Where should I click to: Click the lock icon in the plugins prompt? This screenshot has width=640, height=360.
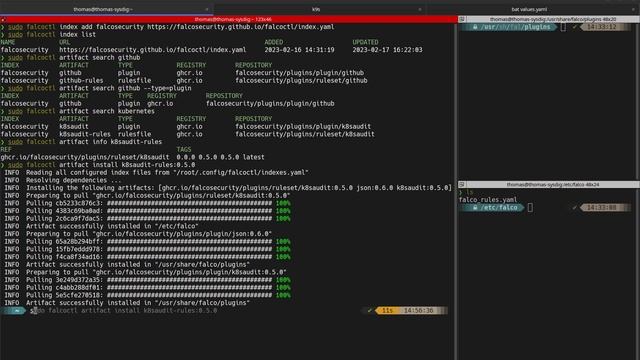pyautogui.click(x=475, y=27)
